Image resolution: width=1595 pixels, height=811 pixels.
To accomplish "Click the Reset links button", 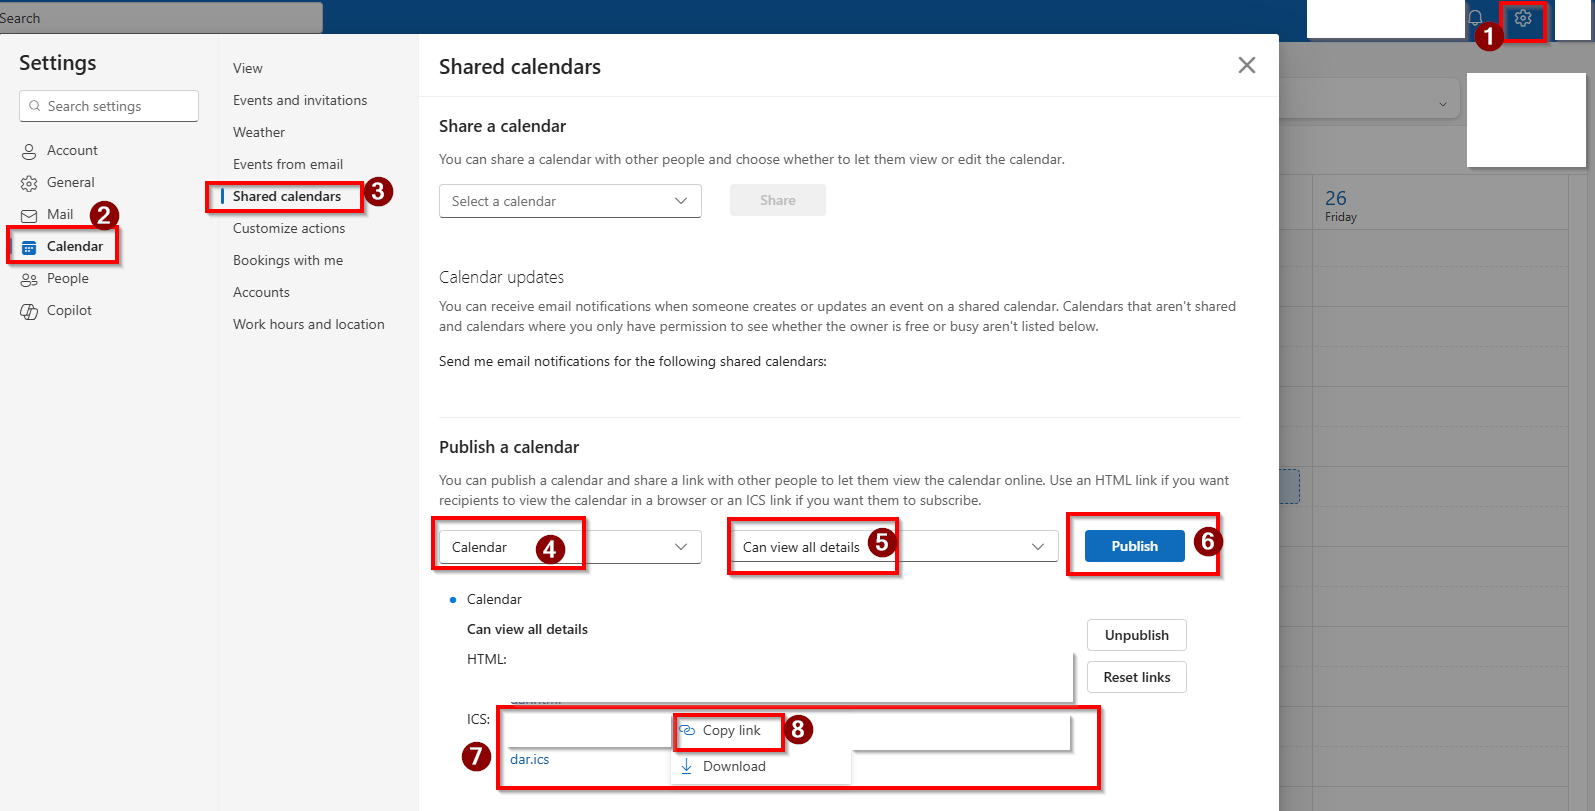I will (1136, 677).
